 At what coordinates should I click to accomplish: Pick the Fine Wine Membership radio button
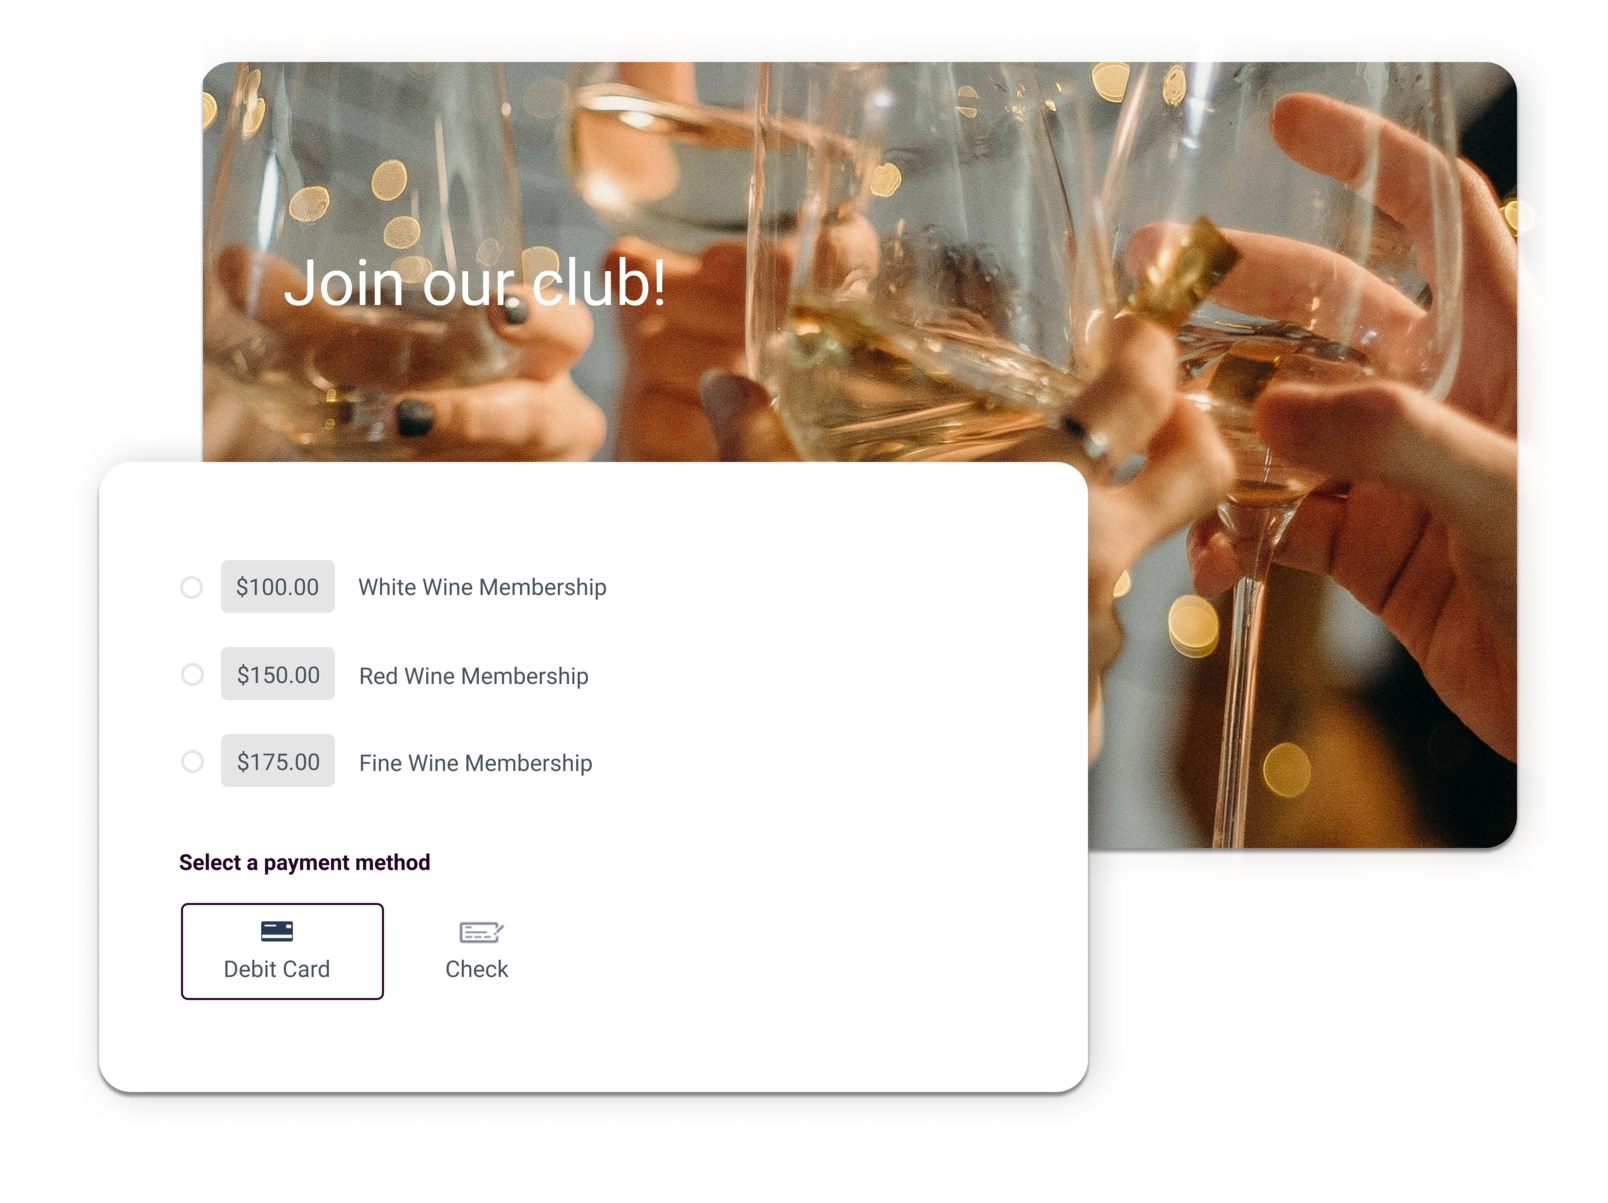[x=192, y=762]
